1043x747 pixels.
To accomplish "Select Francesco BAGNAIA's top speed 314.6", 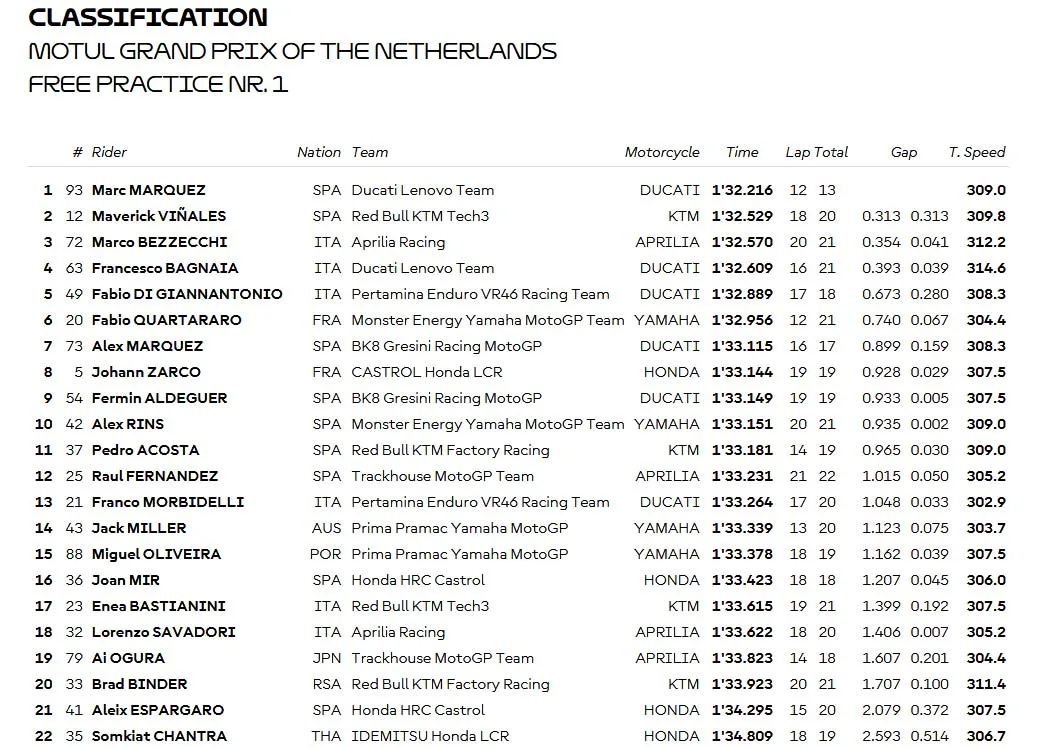I will pos(986,268).
